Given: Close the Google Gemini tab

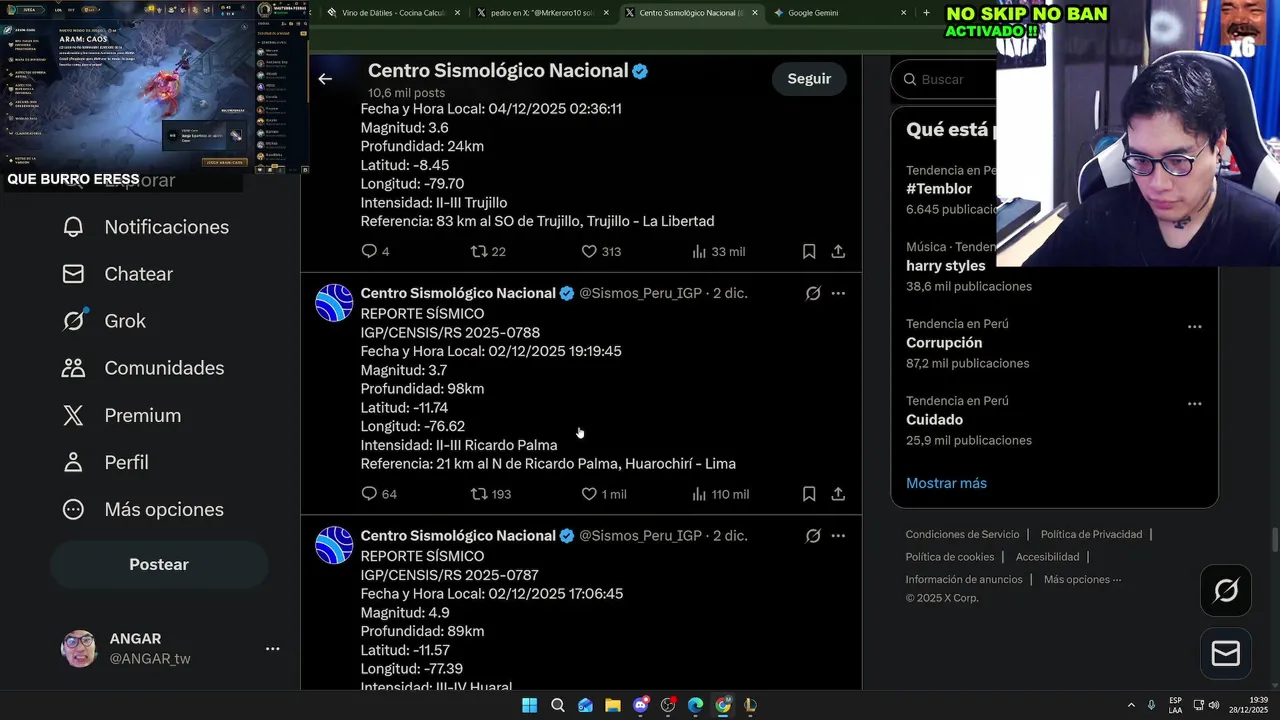Looking at the screenshot, I should pos(903,13).
